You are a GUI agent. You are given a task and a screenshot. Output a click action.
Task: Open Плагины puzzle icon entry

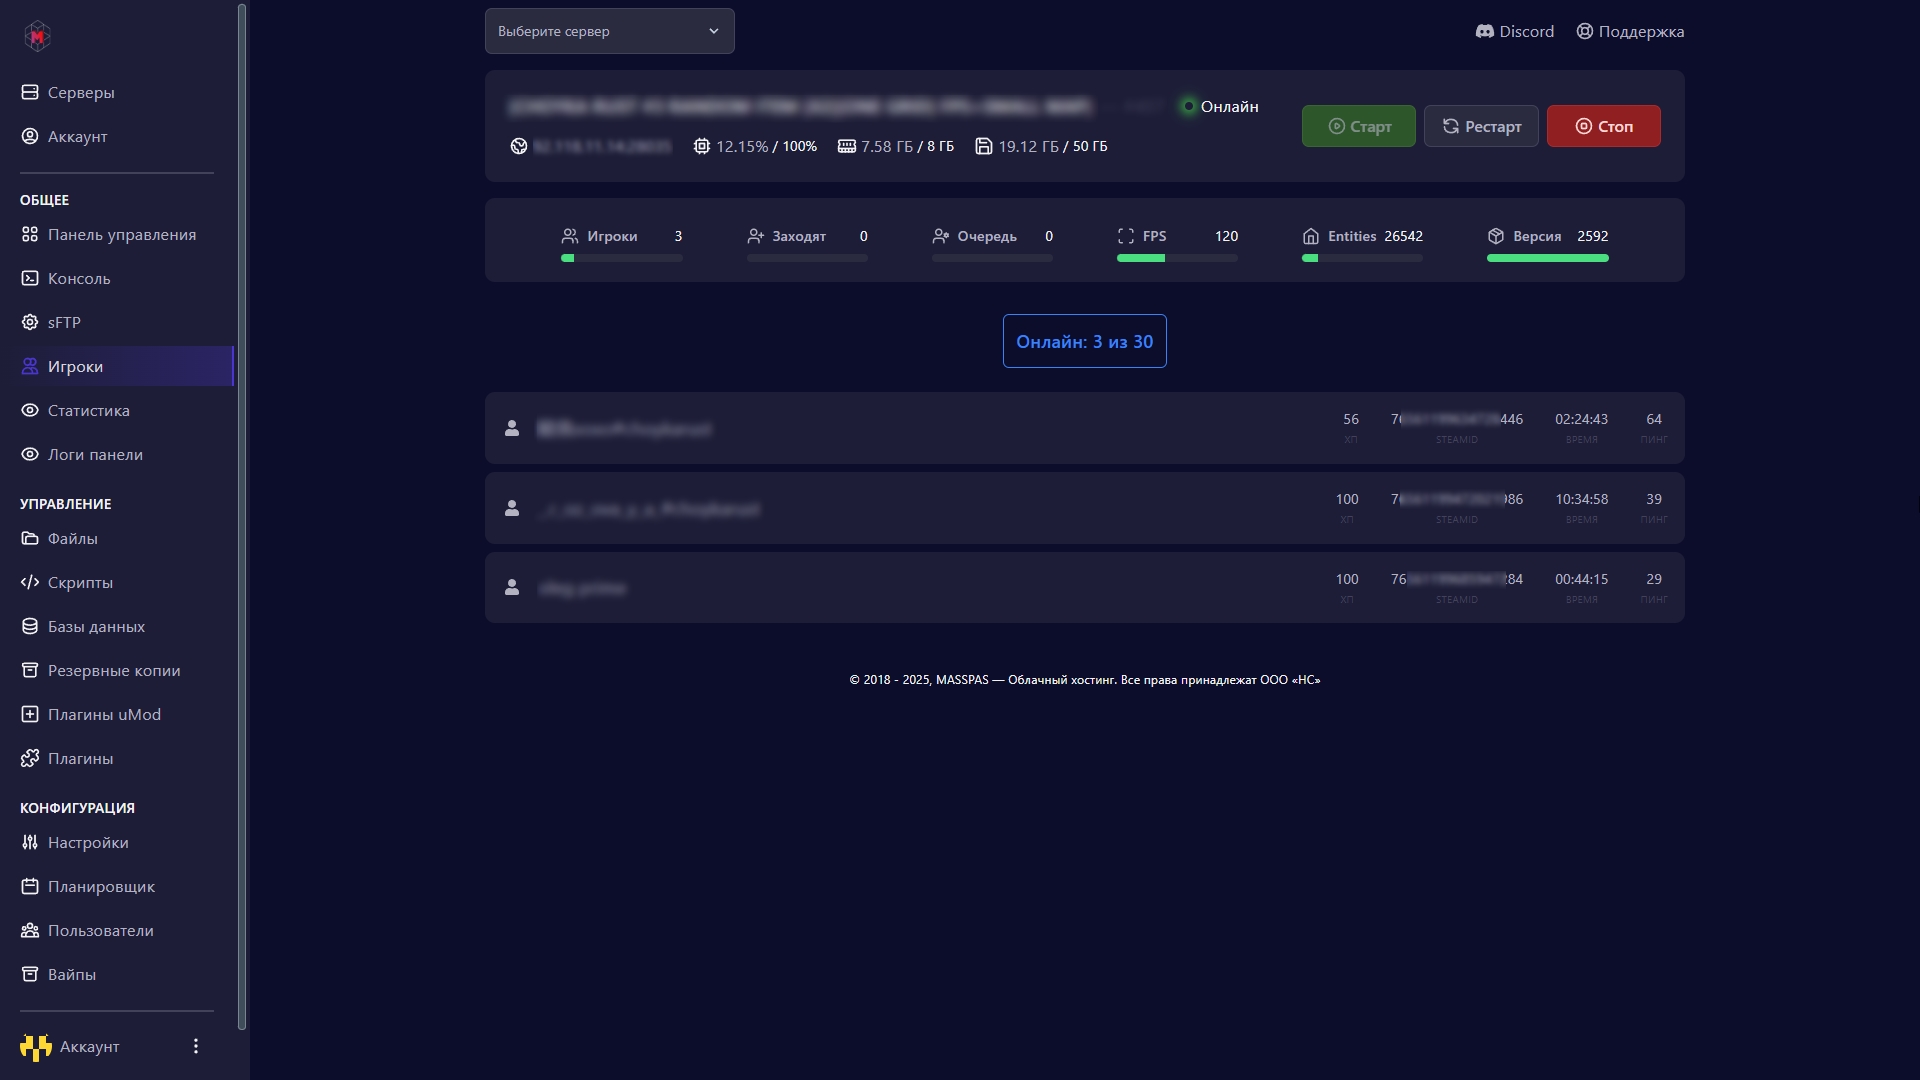click(30, 758)
